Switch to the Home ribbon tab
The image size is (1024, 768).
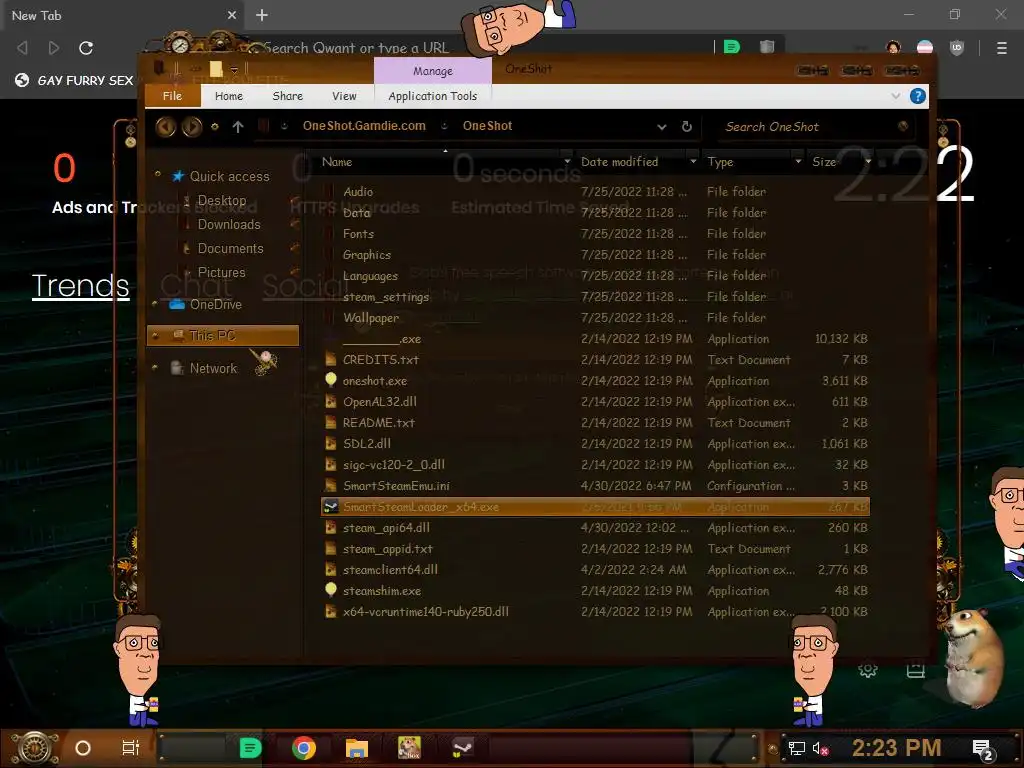click(229, 96)
